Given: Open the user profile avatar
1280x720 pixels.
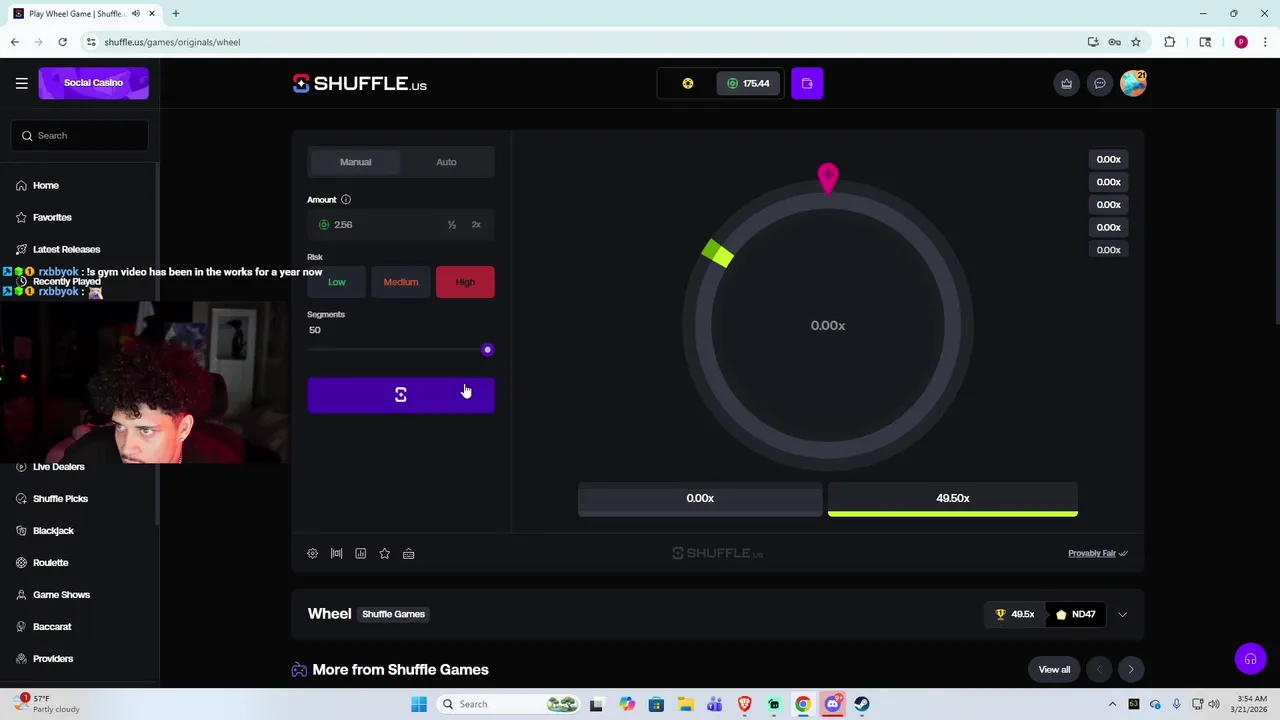Looking at the screenshot, I should [x=1133, y=83].
